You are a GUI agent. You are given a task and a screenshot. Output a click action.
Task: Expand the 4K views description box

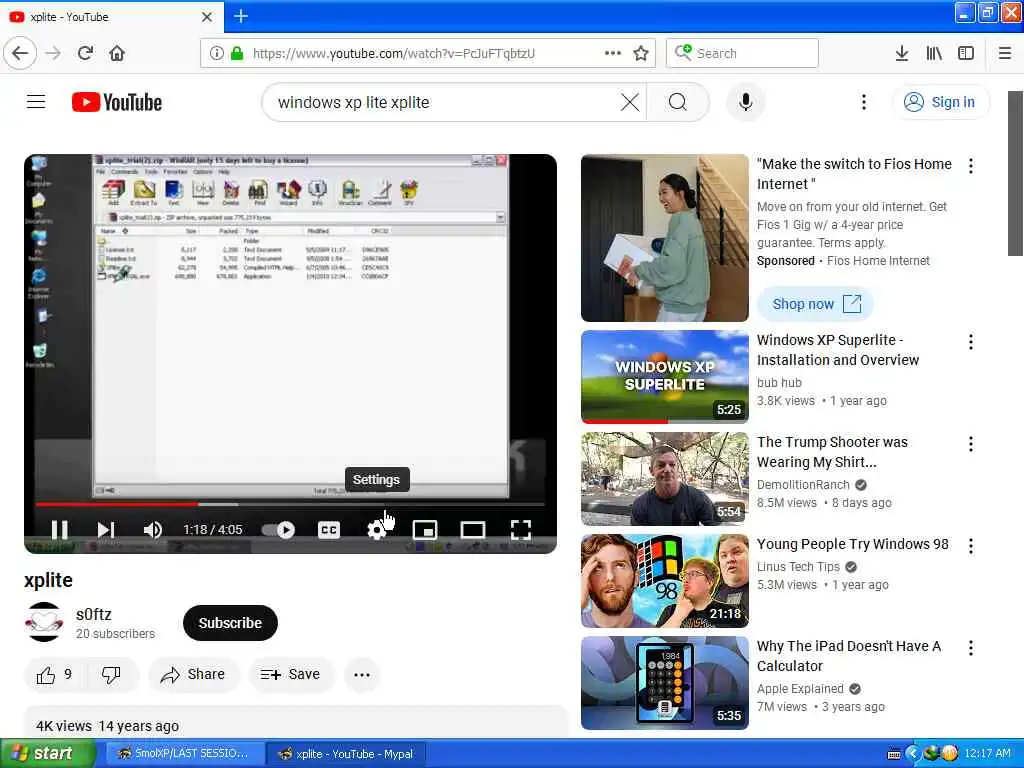pos(295,722)
